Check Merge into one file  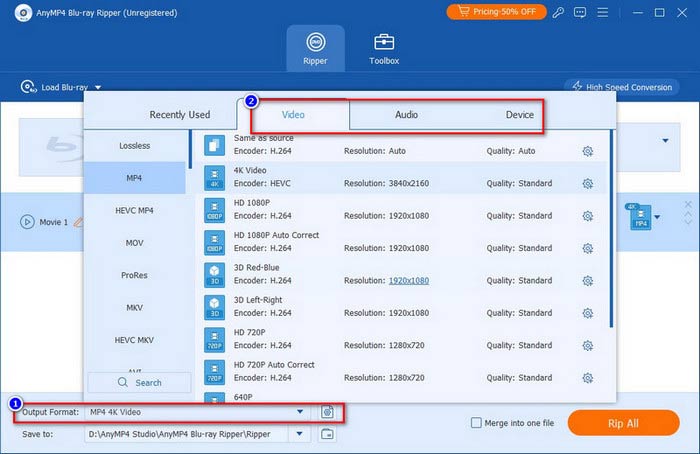coord(476,422)
